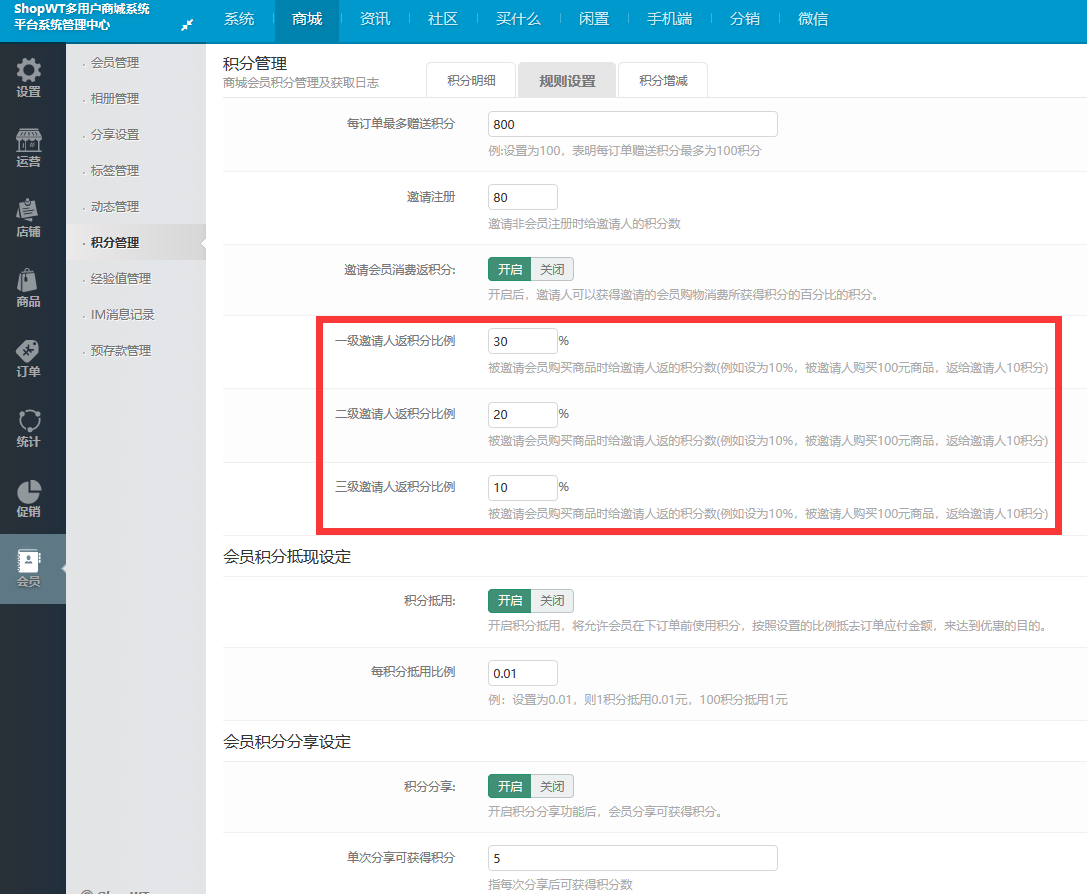Go to the 订单 tag icon
The width and height of the screenshot is (1087, 894).
pyautogui.click(x=29, y=352)
